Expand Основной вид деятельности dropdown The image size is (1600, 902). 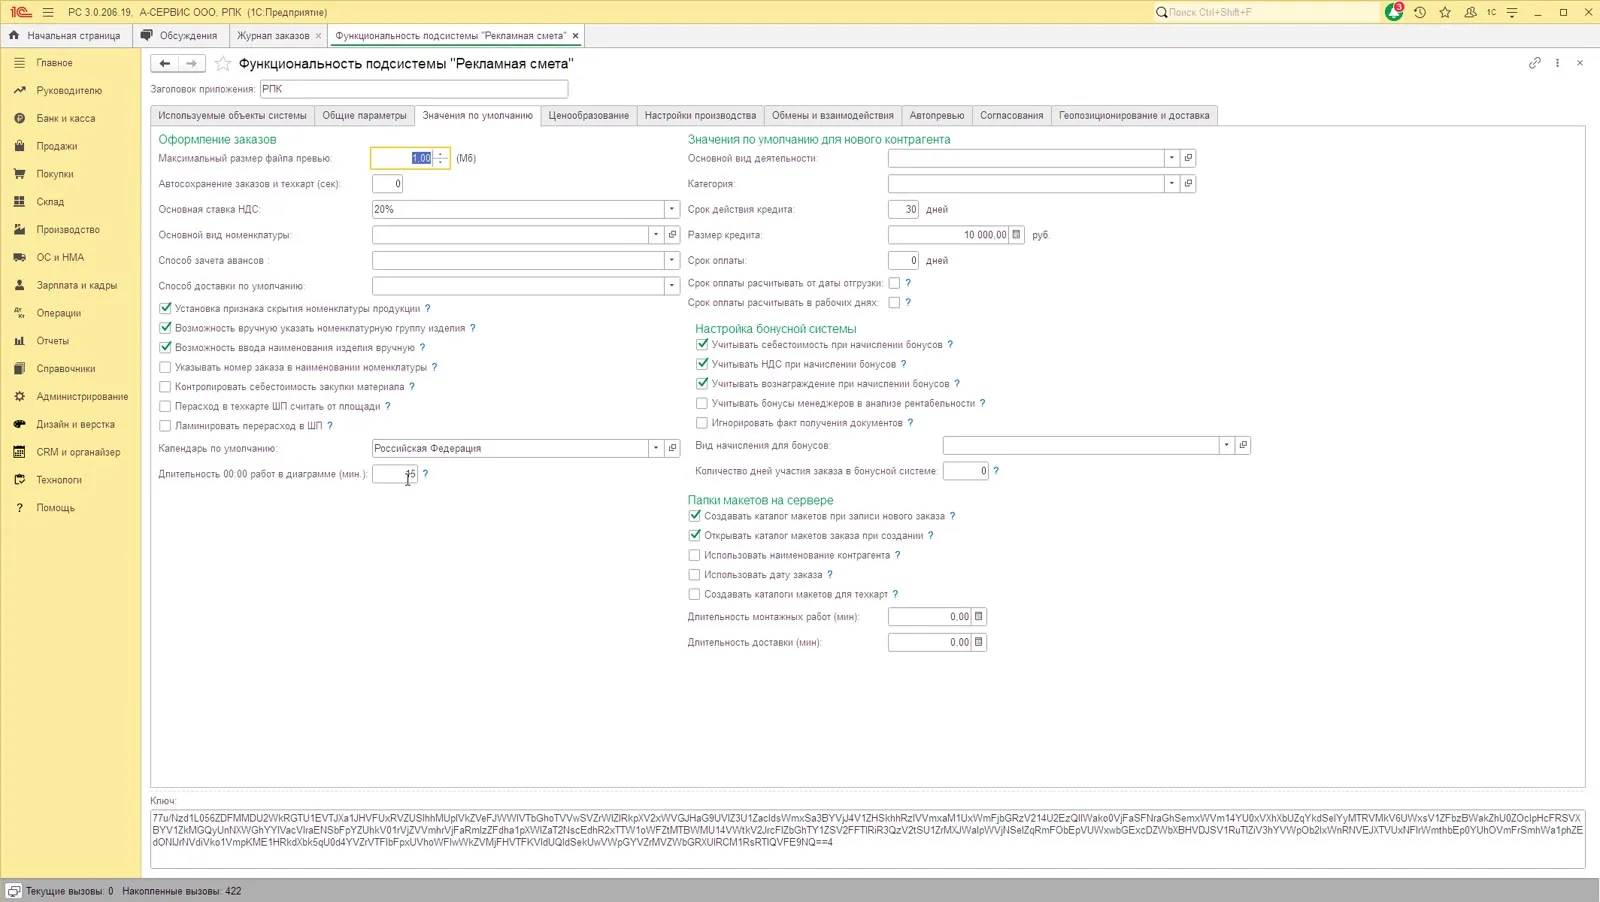point(1172,158)
